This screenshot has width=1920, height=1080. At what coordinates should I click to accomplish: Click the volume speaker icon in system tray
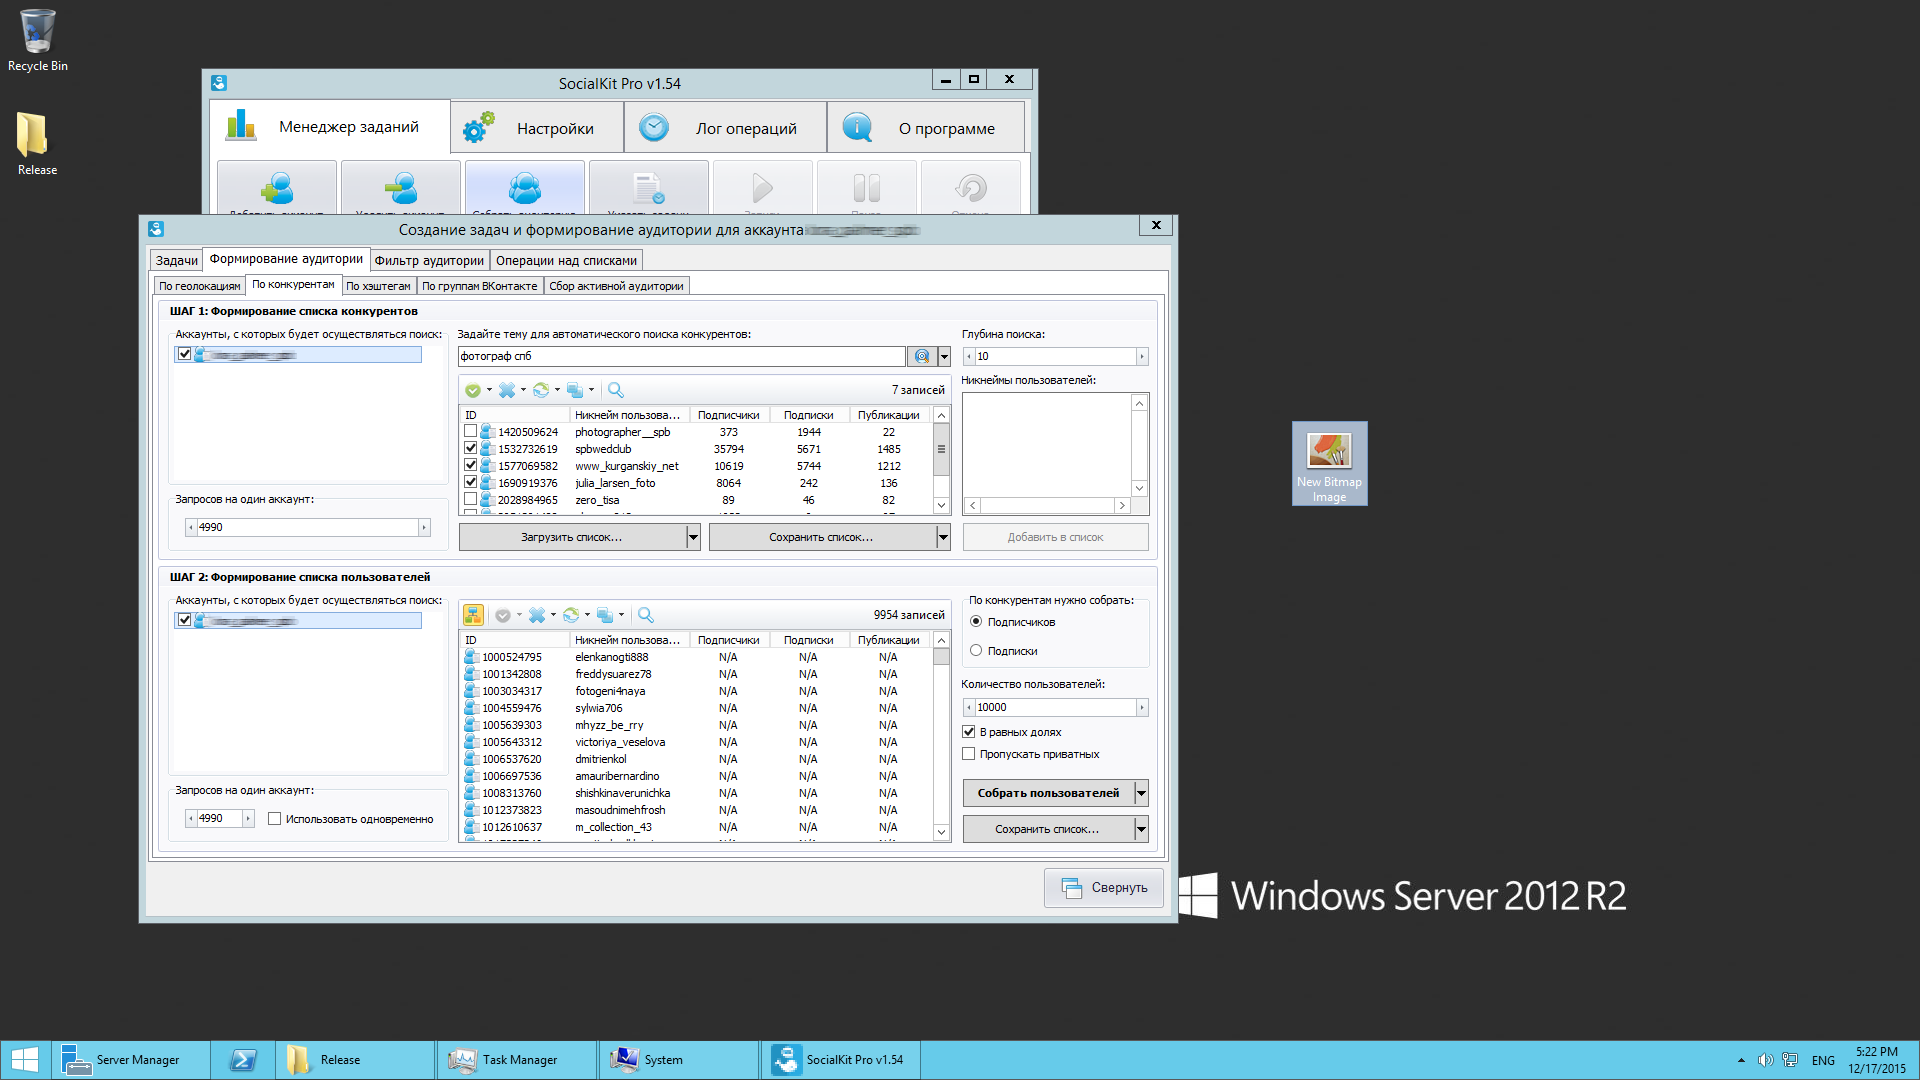point(1765,1060)
